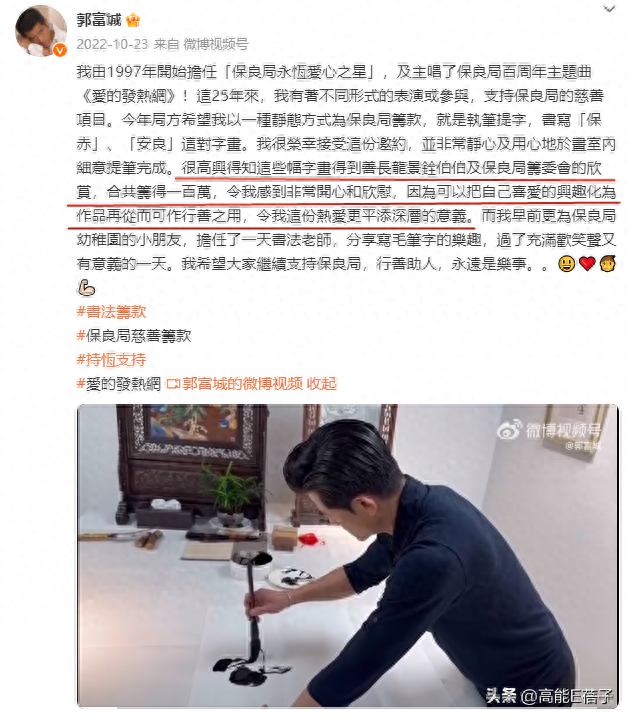Open 郭富城's profile avatar

[41, 30]
